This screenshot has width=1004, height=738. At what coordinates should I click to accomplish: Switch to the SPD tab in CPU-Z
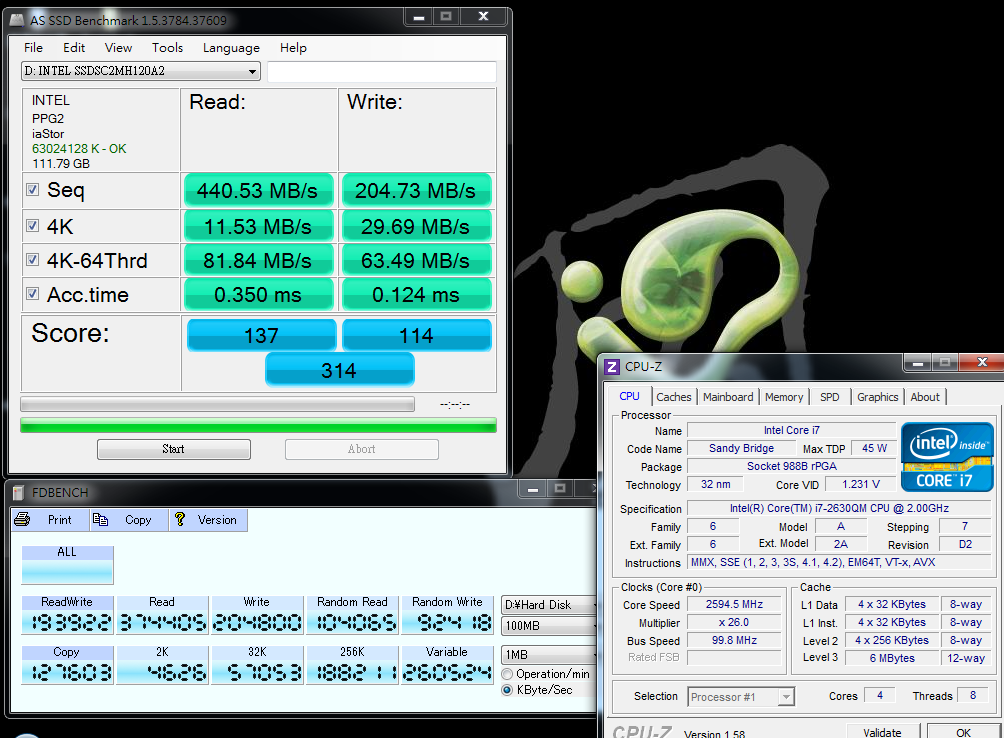coord(829,397)
